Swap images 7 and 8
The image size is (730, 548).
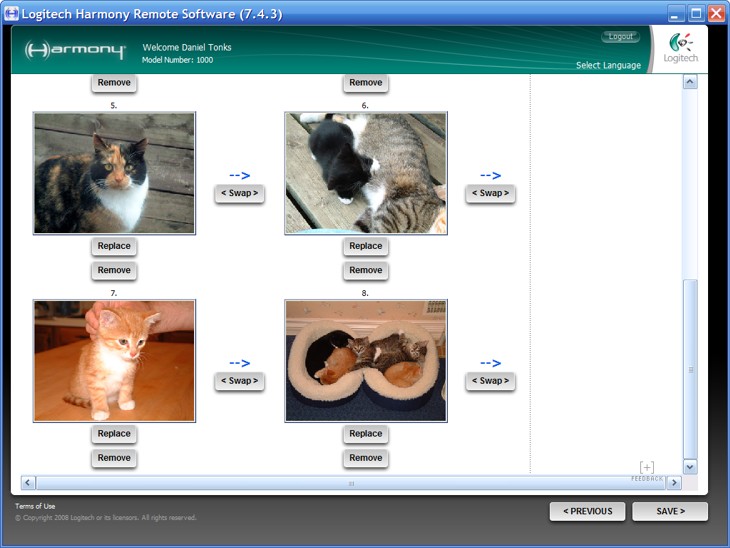239,381
